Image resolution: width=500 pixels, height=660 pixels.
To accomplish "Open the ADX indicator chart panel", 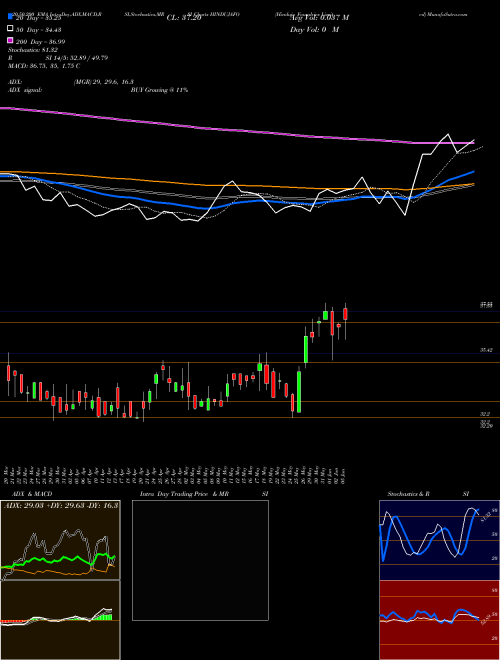I will point(60,540).
